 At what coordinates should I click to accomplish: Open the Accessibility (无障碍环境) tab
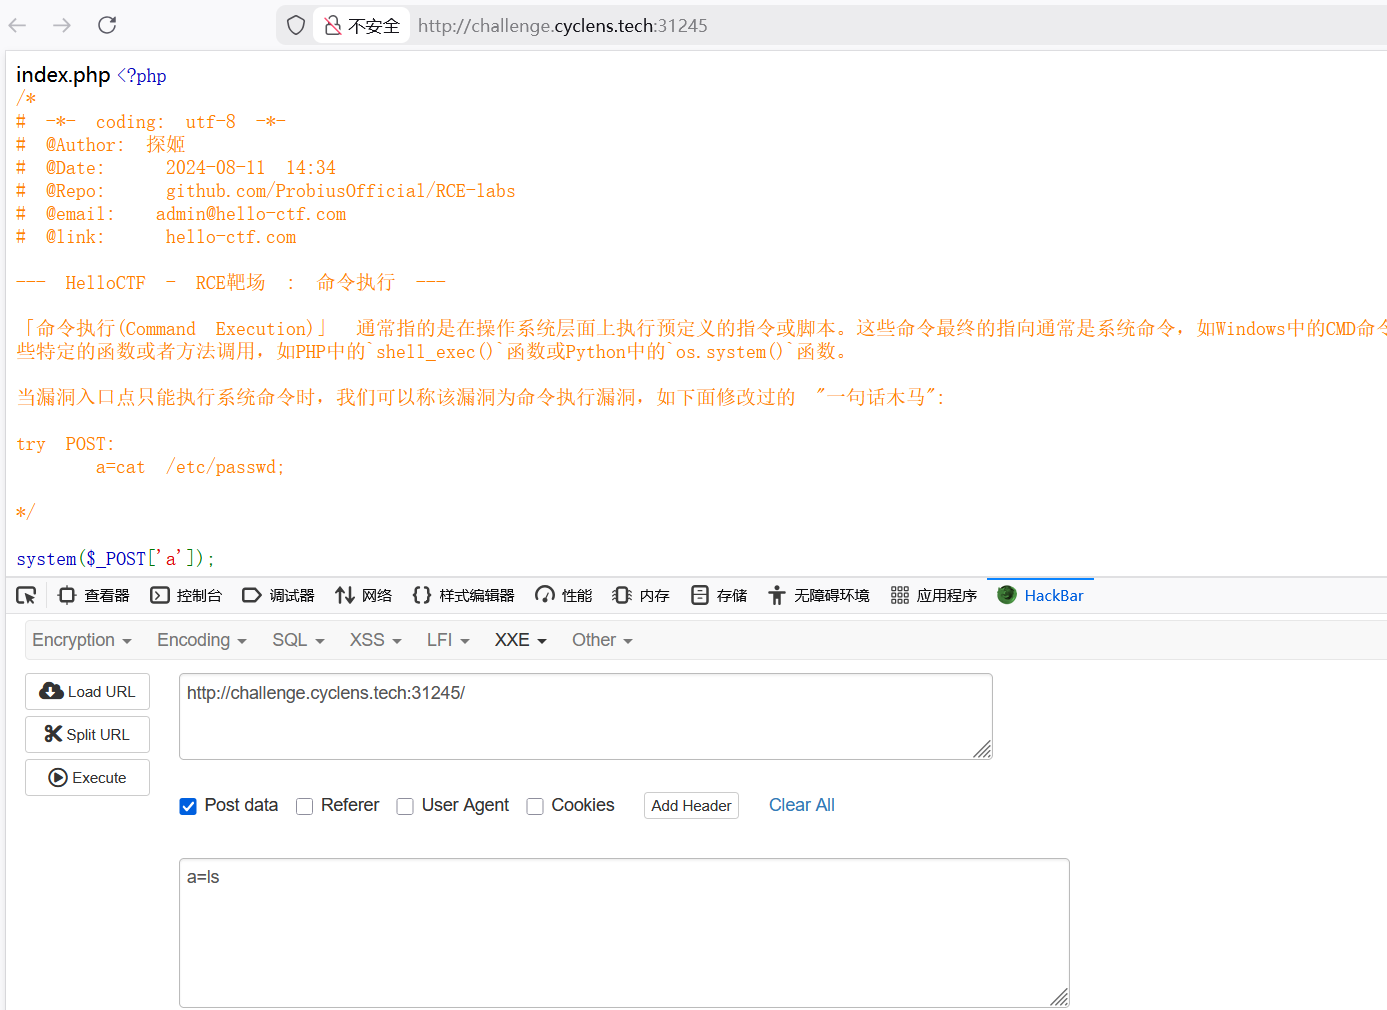click(x=818, y=596)
